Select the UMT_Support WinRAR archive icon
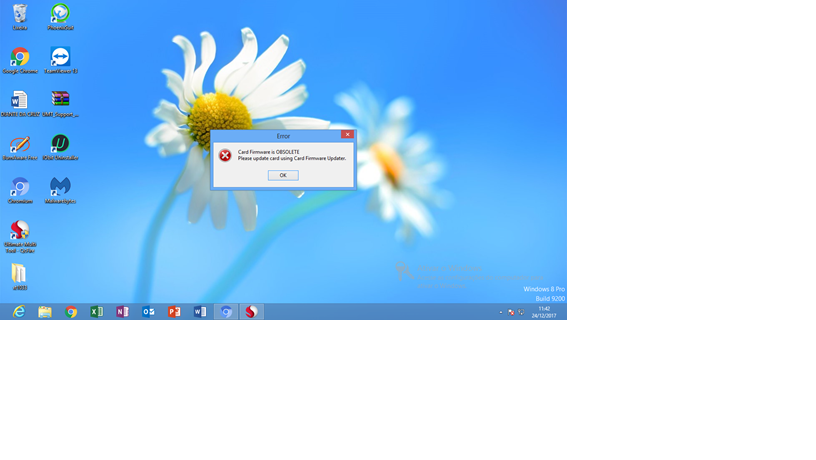Screen dimensions: 816x460 [60, 104]
